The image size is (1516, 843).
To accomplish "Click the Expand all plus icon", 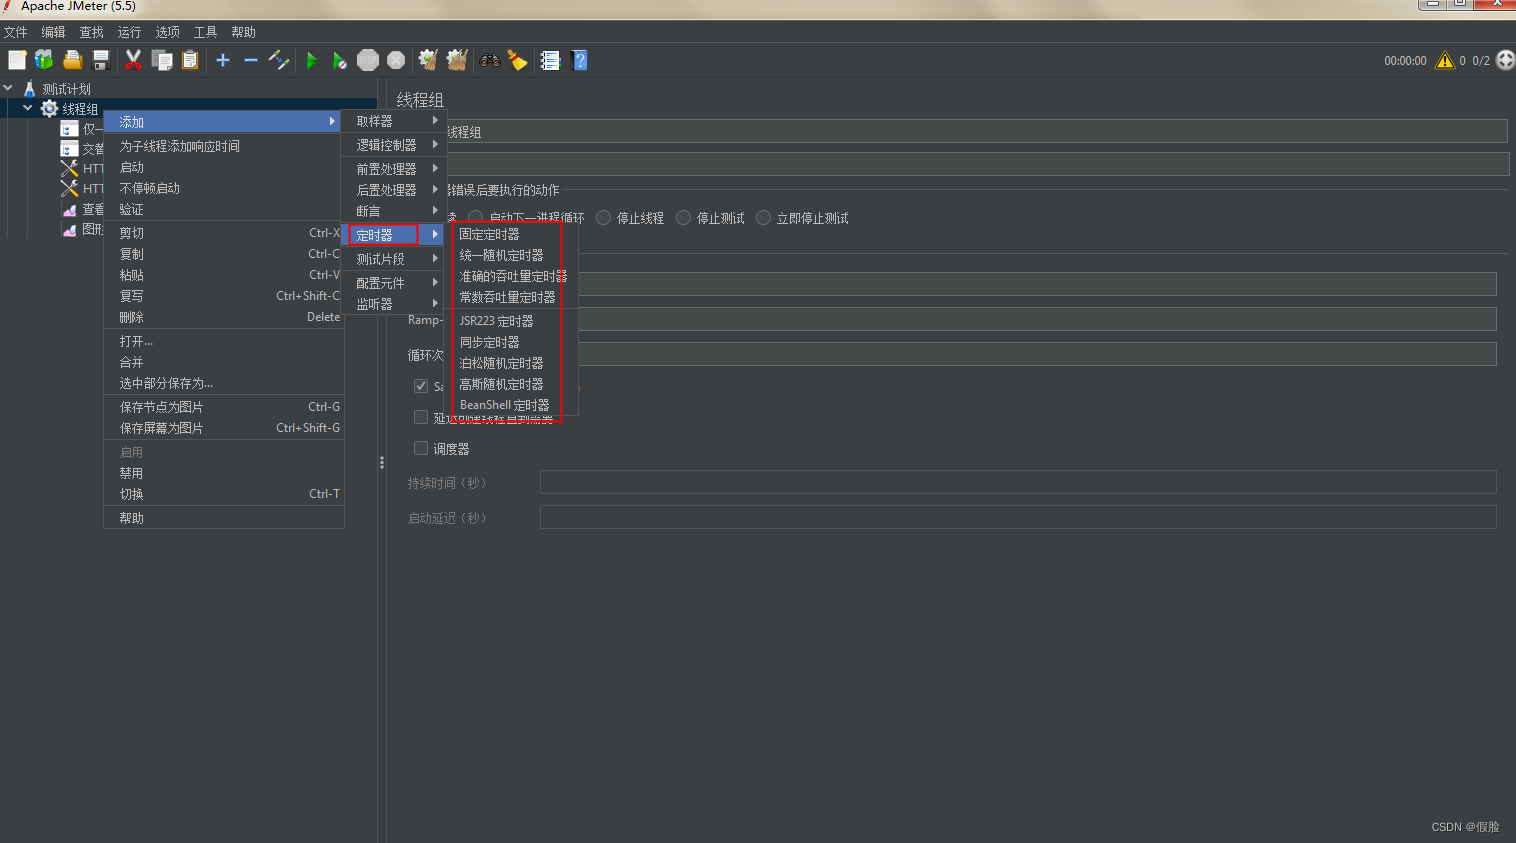I will 223,60.
